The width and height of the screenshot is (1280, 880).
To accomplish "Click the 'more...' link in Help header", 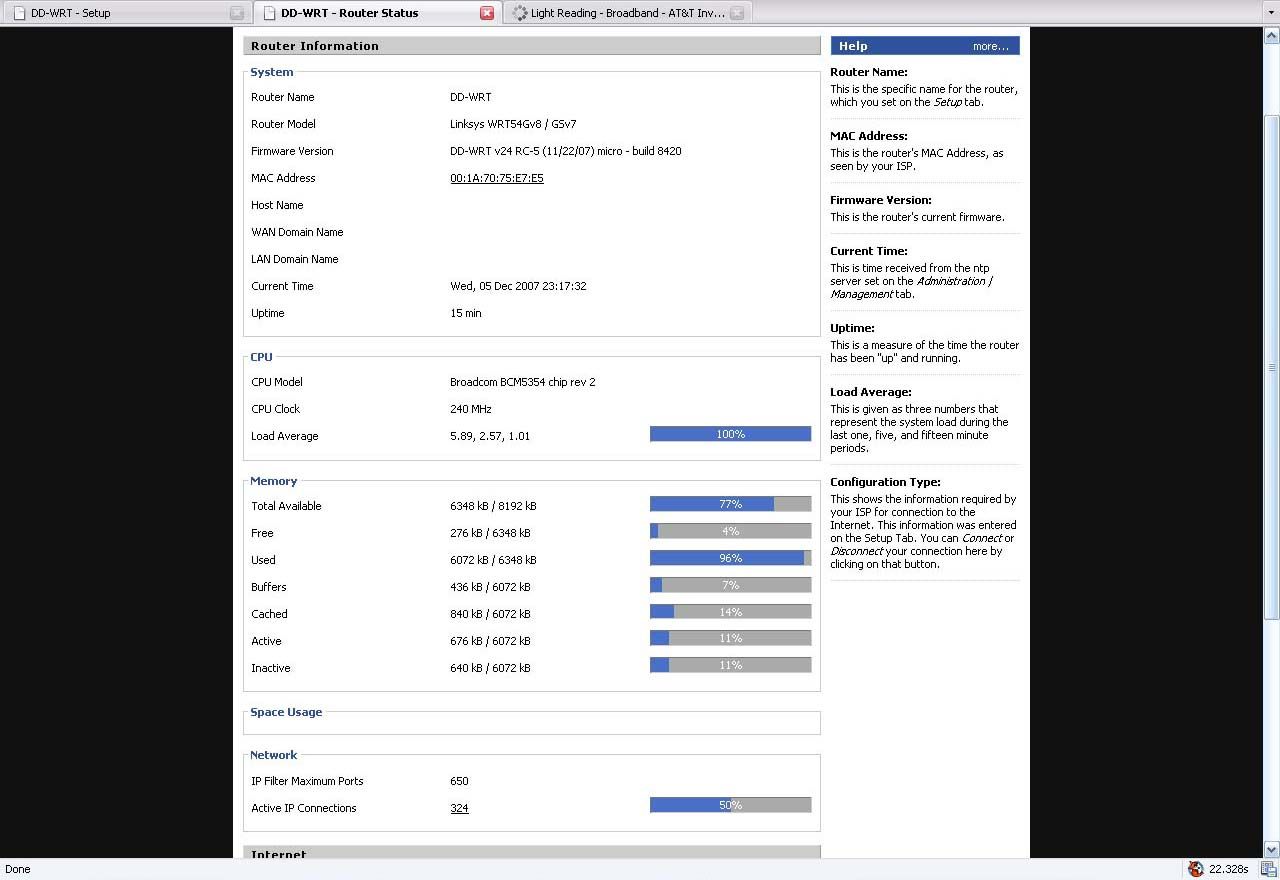I will point(991,46).
